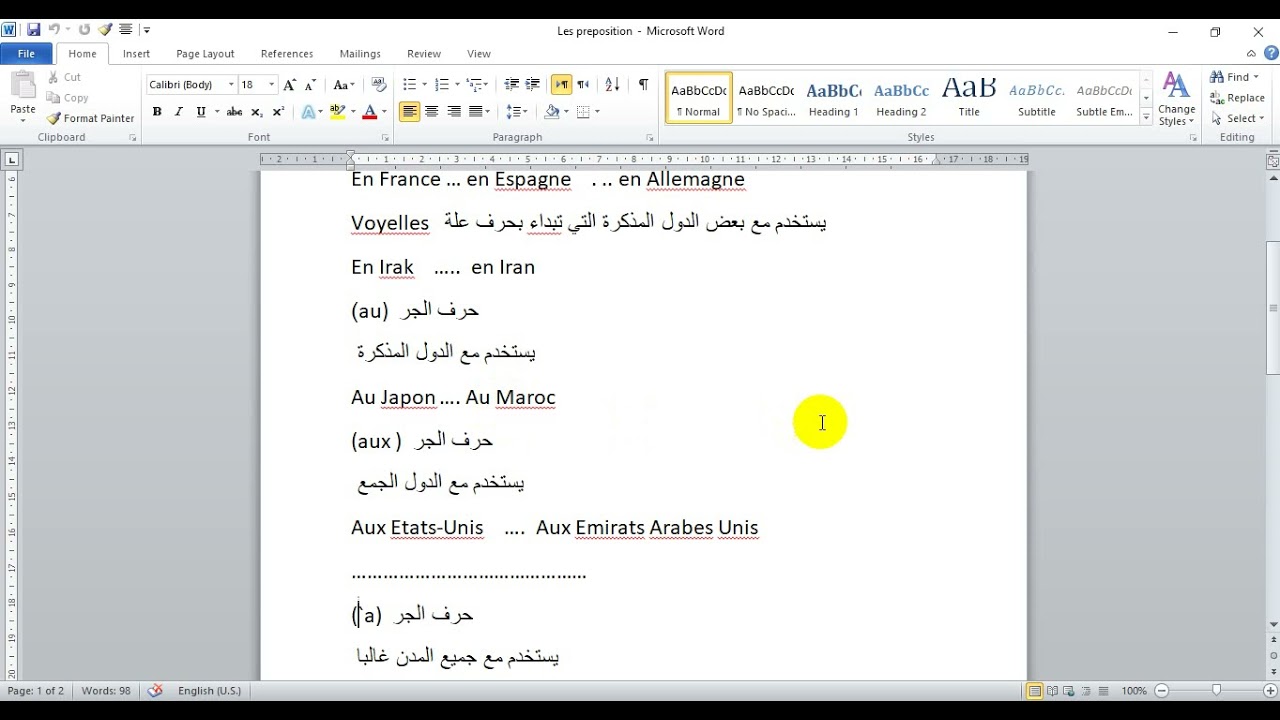Image resolution: width=1280 pixels, height=720 pixels.
Task: Click the red Font Color button
Action: (370, 112)
